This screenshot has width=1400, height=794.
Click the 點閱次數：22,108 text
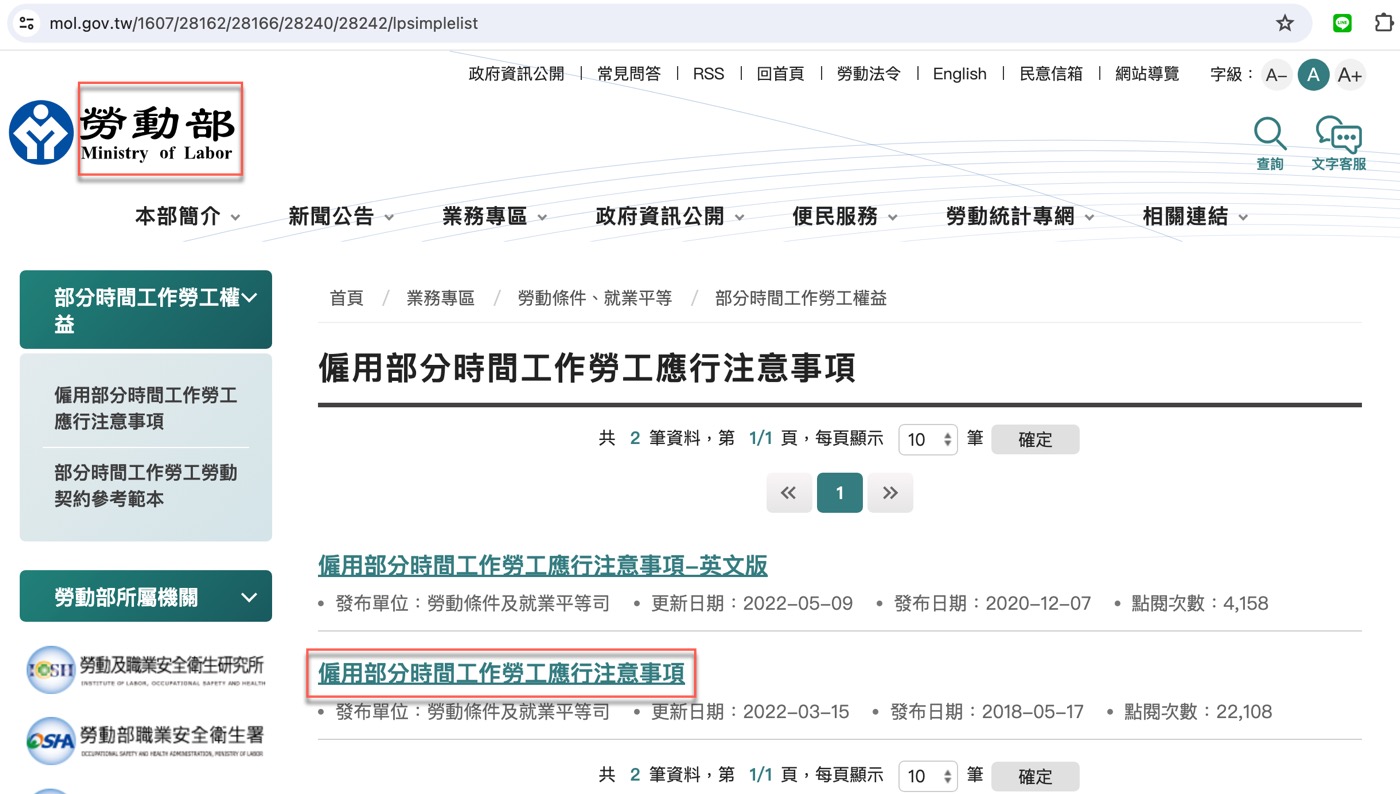pyautogui.click(x=1198, y=712)
